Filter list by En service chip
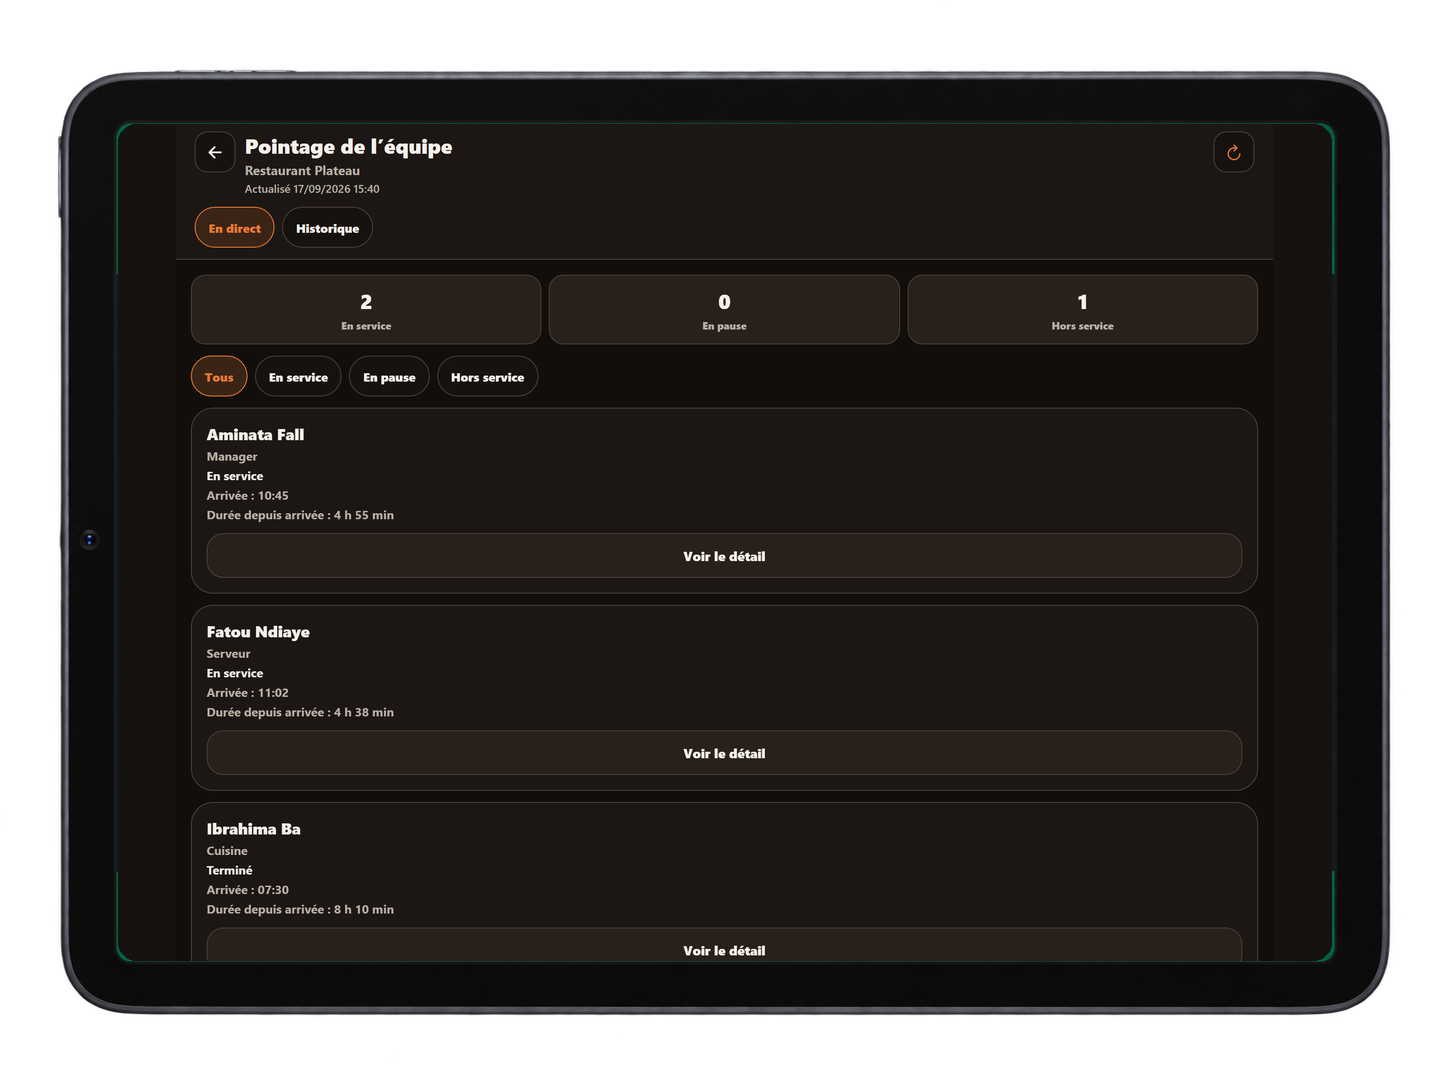The width and height of the screenshot is (1448, 1086). click(298, 377)
